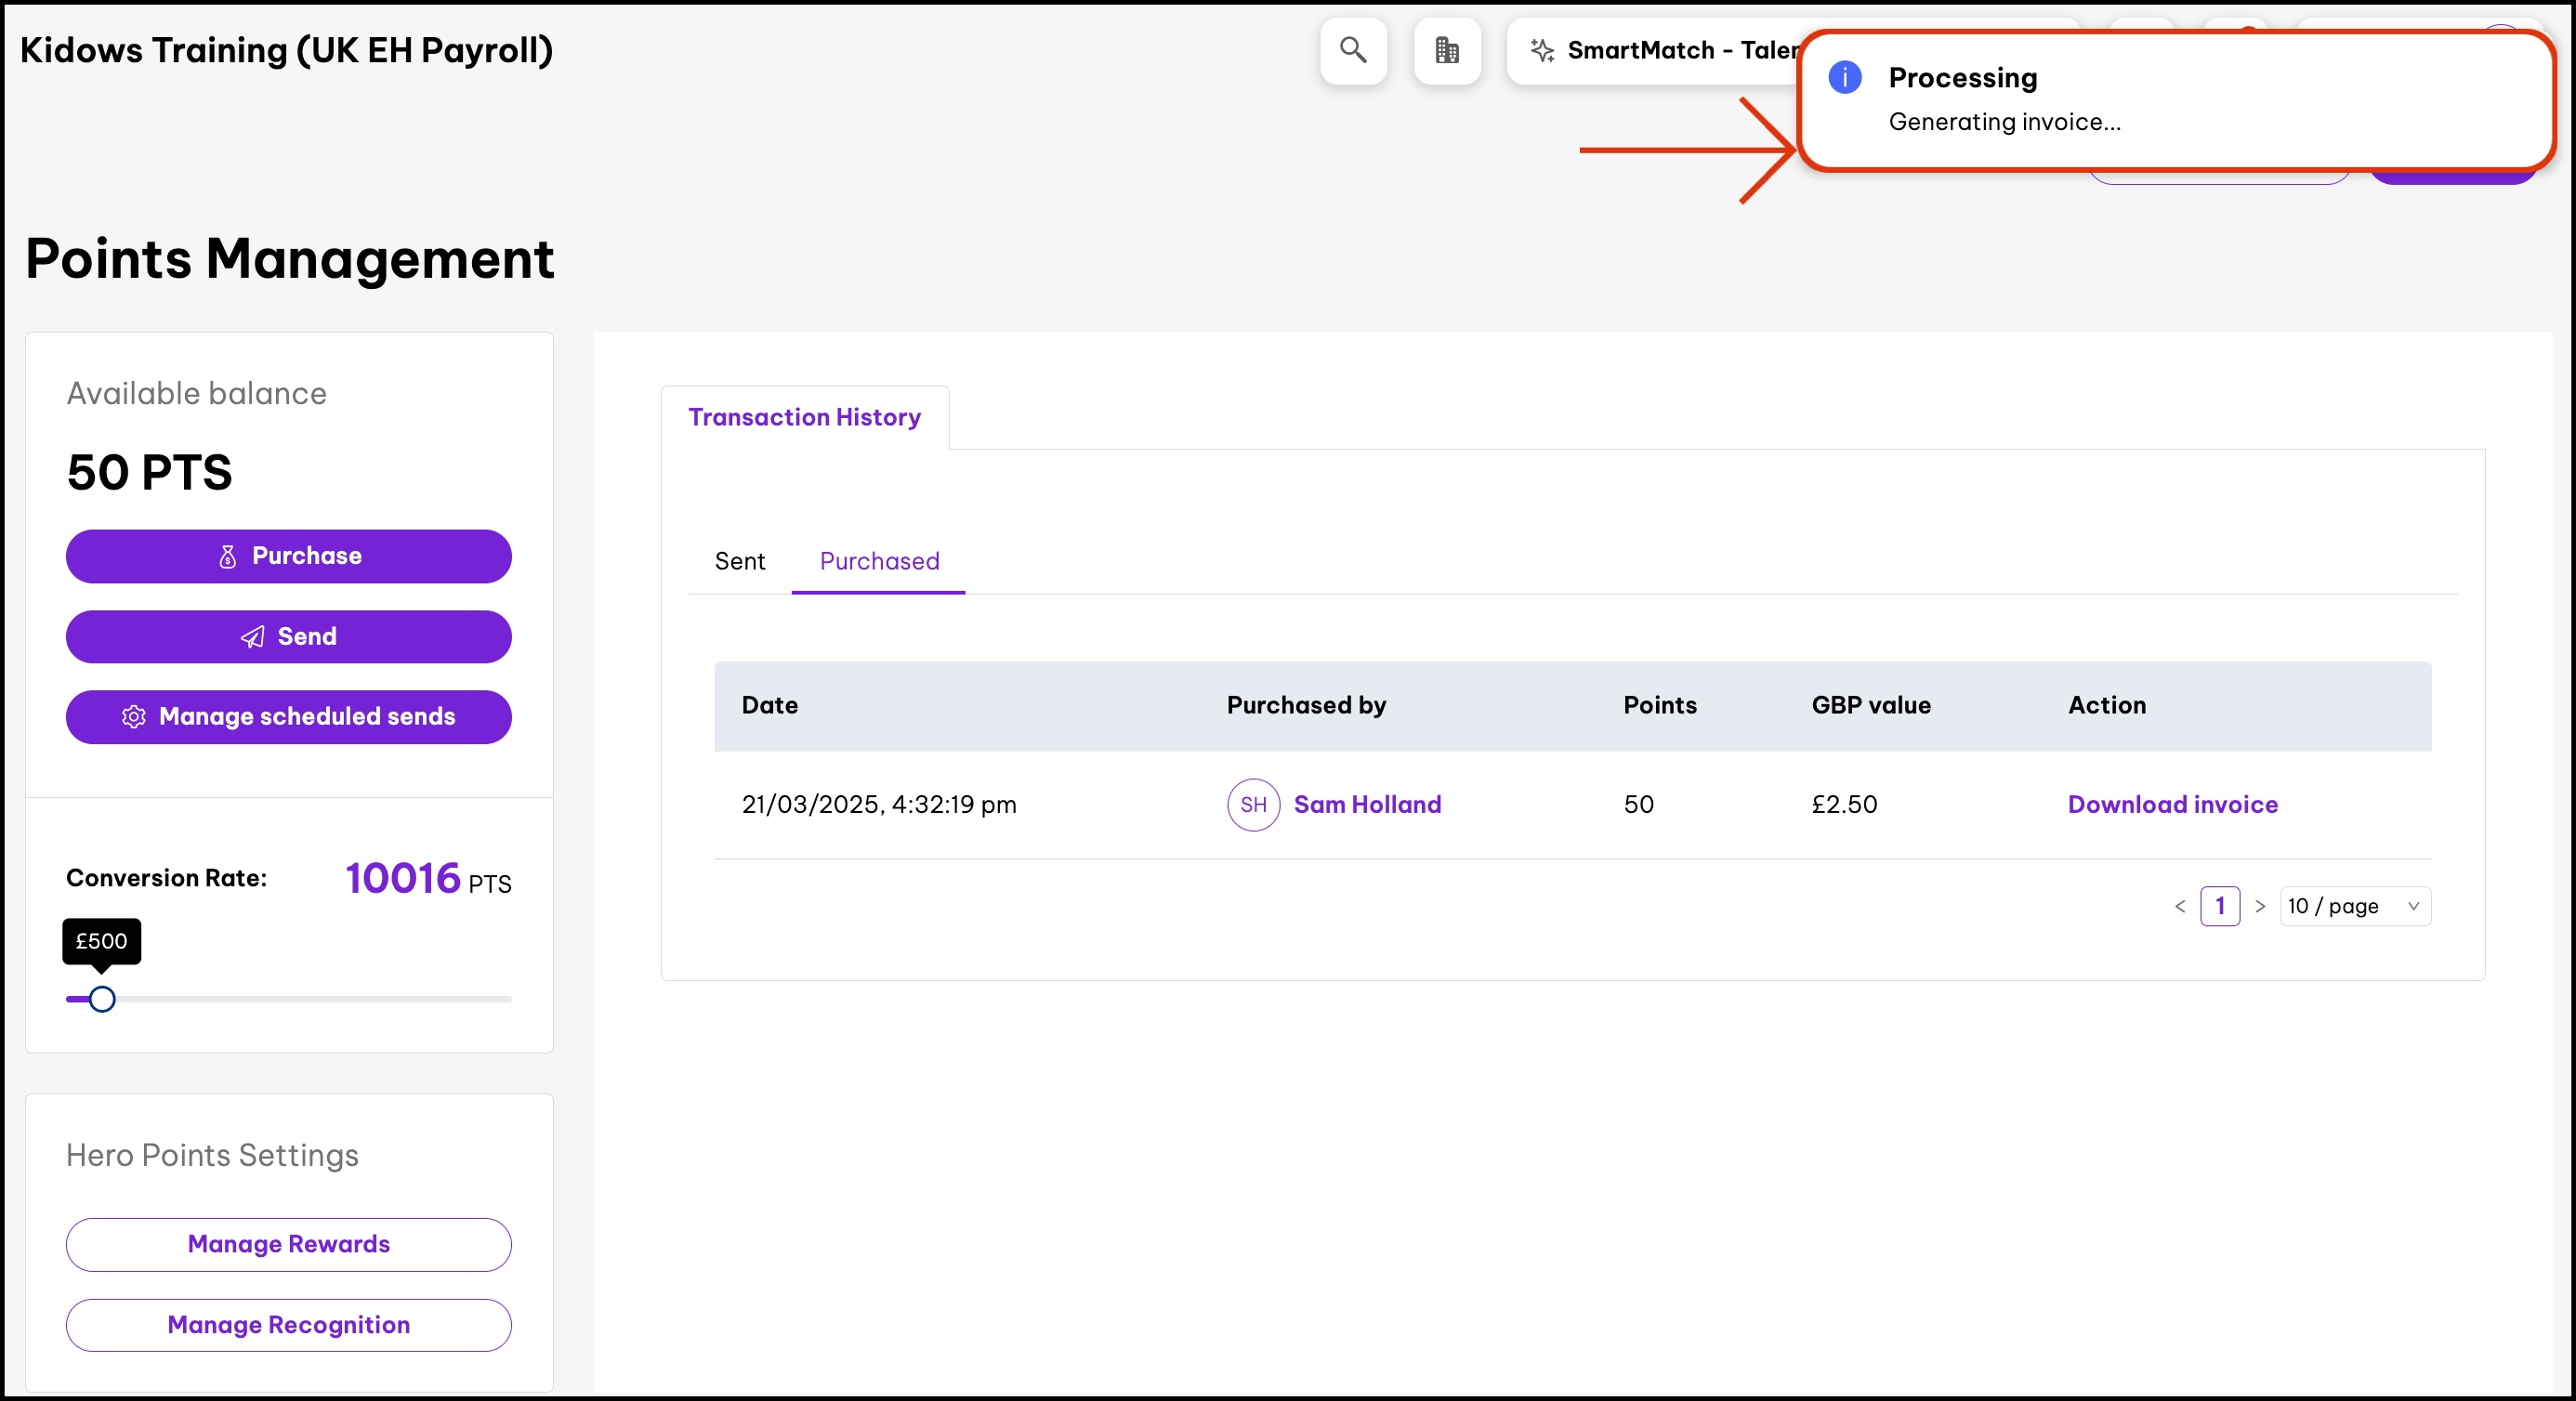Screen dimensions: 2576x1401
Task: Click the blue info icon in notification
Action: 1844,77
